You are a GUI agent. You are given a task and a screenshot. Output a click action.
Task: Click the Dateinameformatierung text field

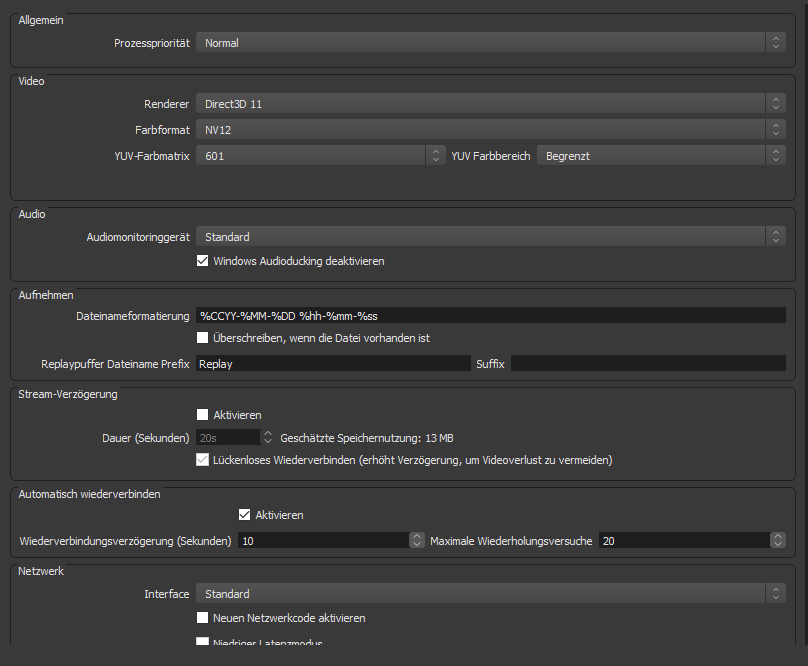tap(490, 315)
